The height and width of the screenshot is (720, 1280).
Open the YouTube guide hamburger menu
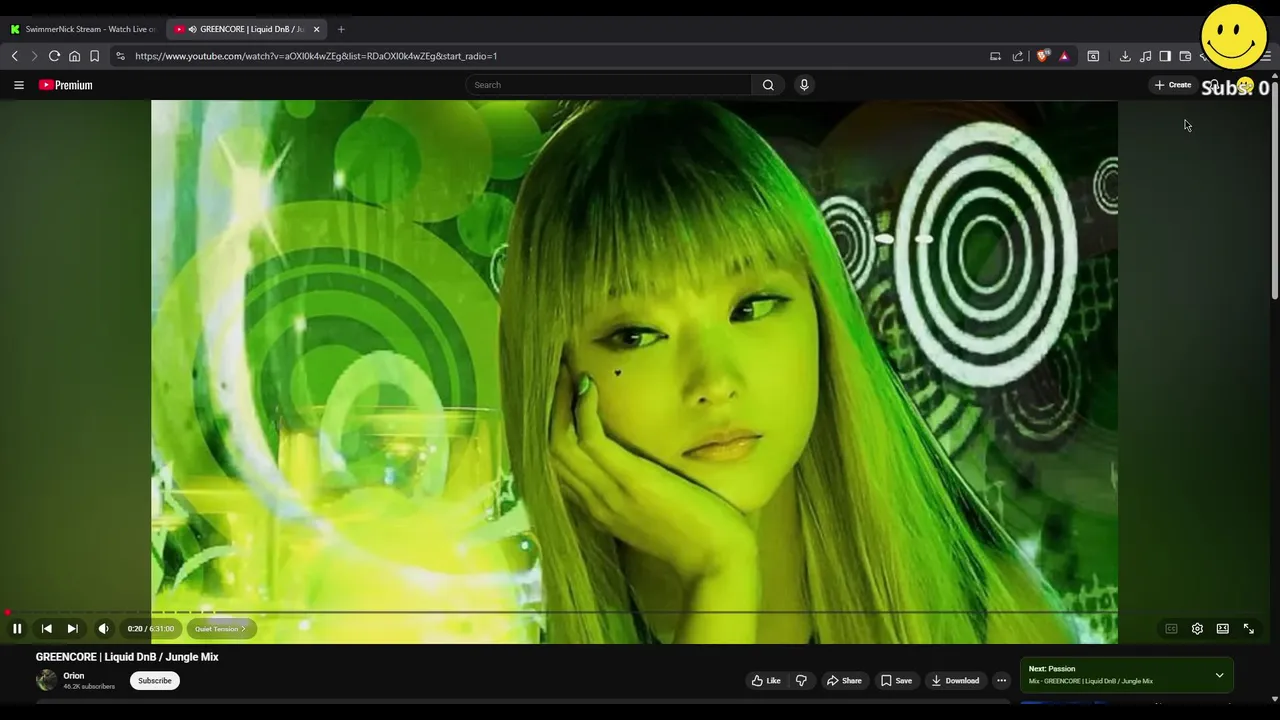click(19, 85)
